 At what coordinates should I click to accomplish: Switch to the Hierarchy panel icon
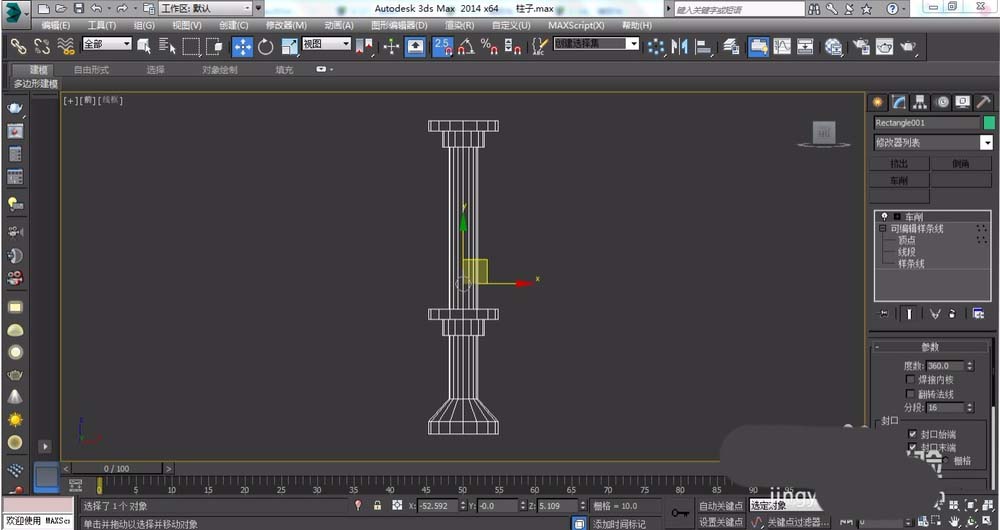(919, 102)
